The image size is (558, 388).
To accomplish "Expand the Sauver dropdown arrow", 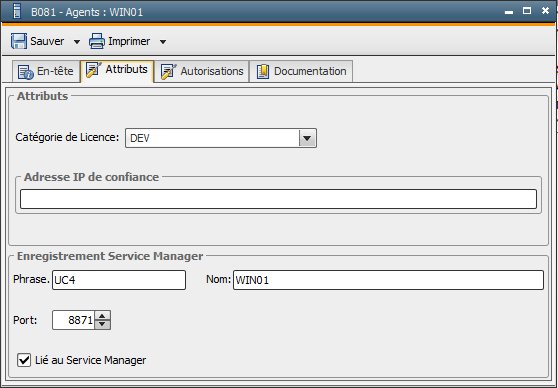I will (x=77, y=42).
